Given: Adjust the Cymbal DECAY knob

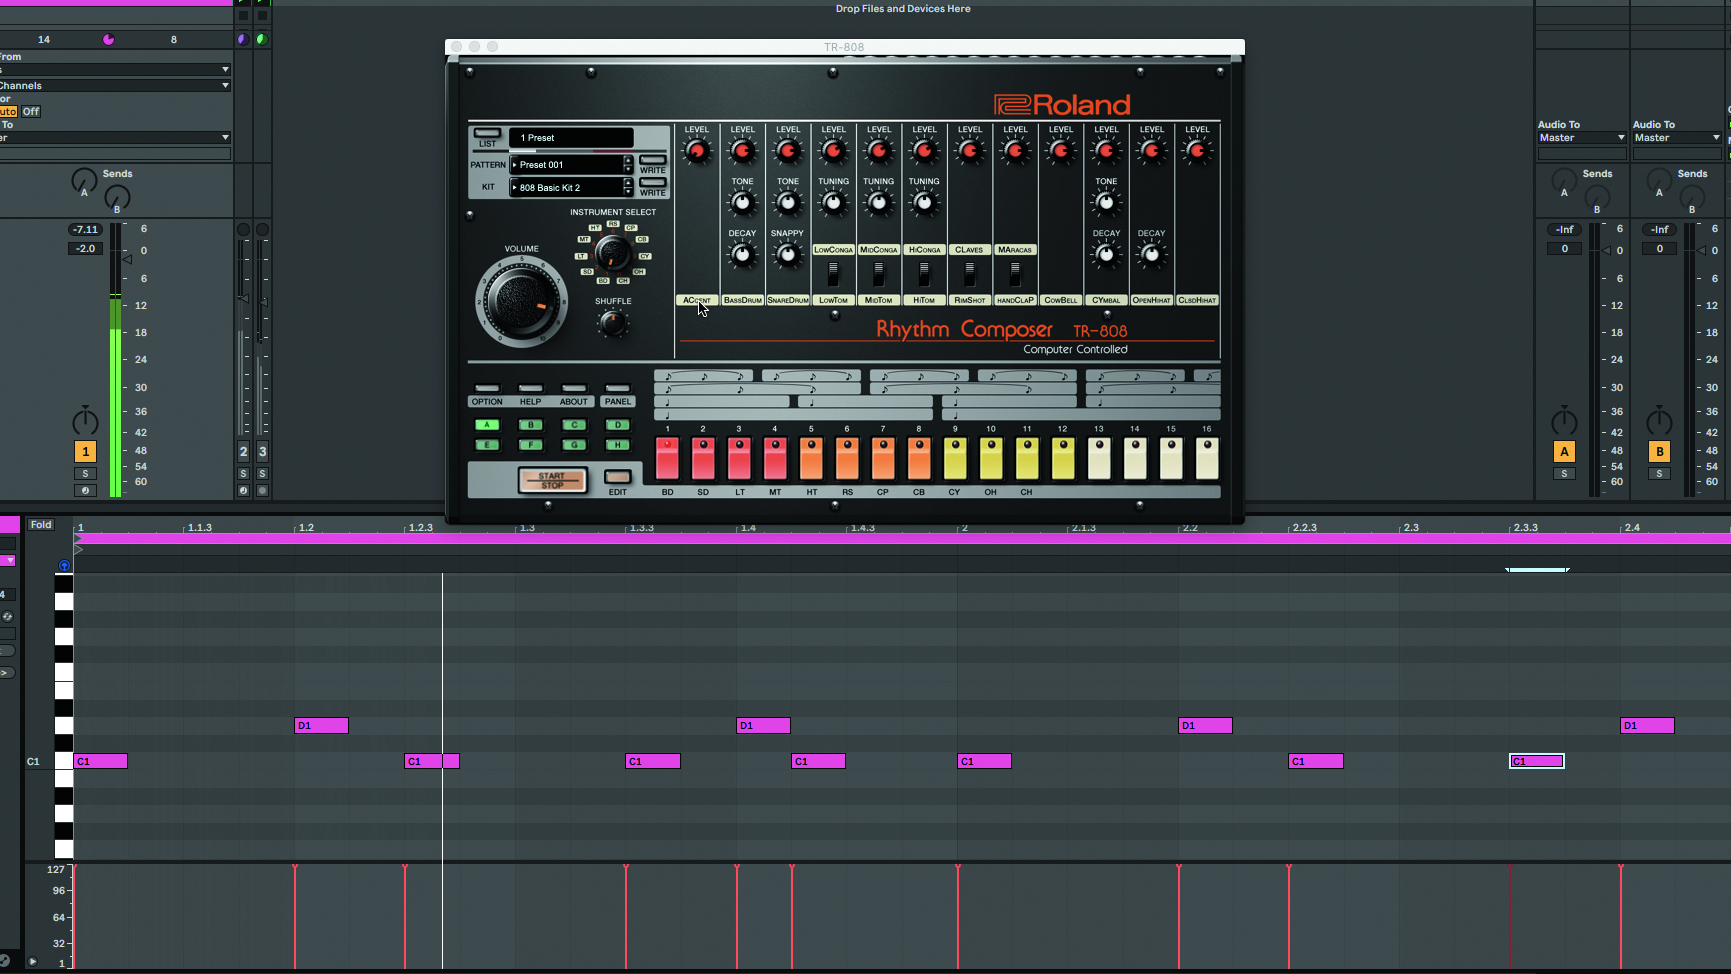Looking at the screenshot, I should (x=1106, y=255).
